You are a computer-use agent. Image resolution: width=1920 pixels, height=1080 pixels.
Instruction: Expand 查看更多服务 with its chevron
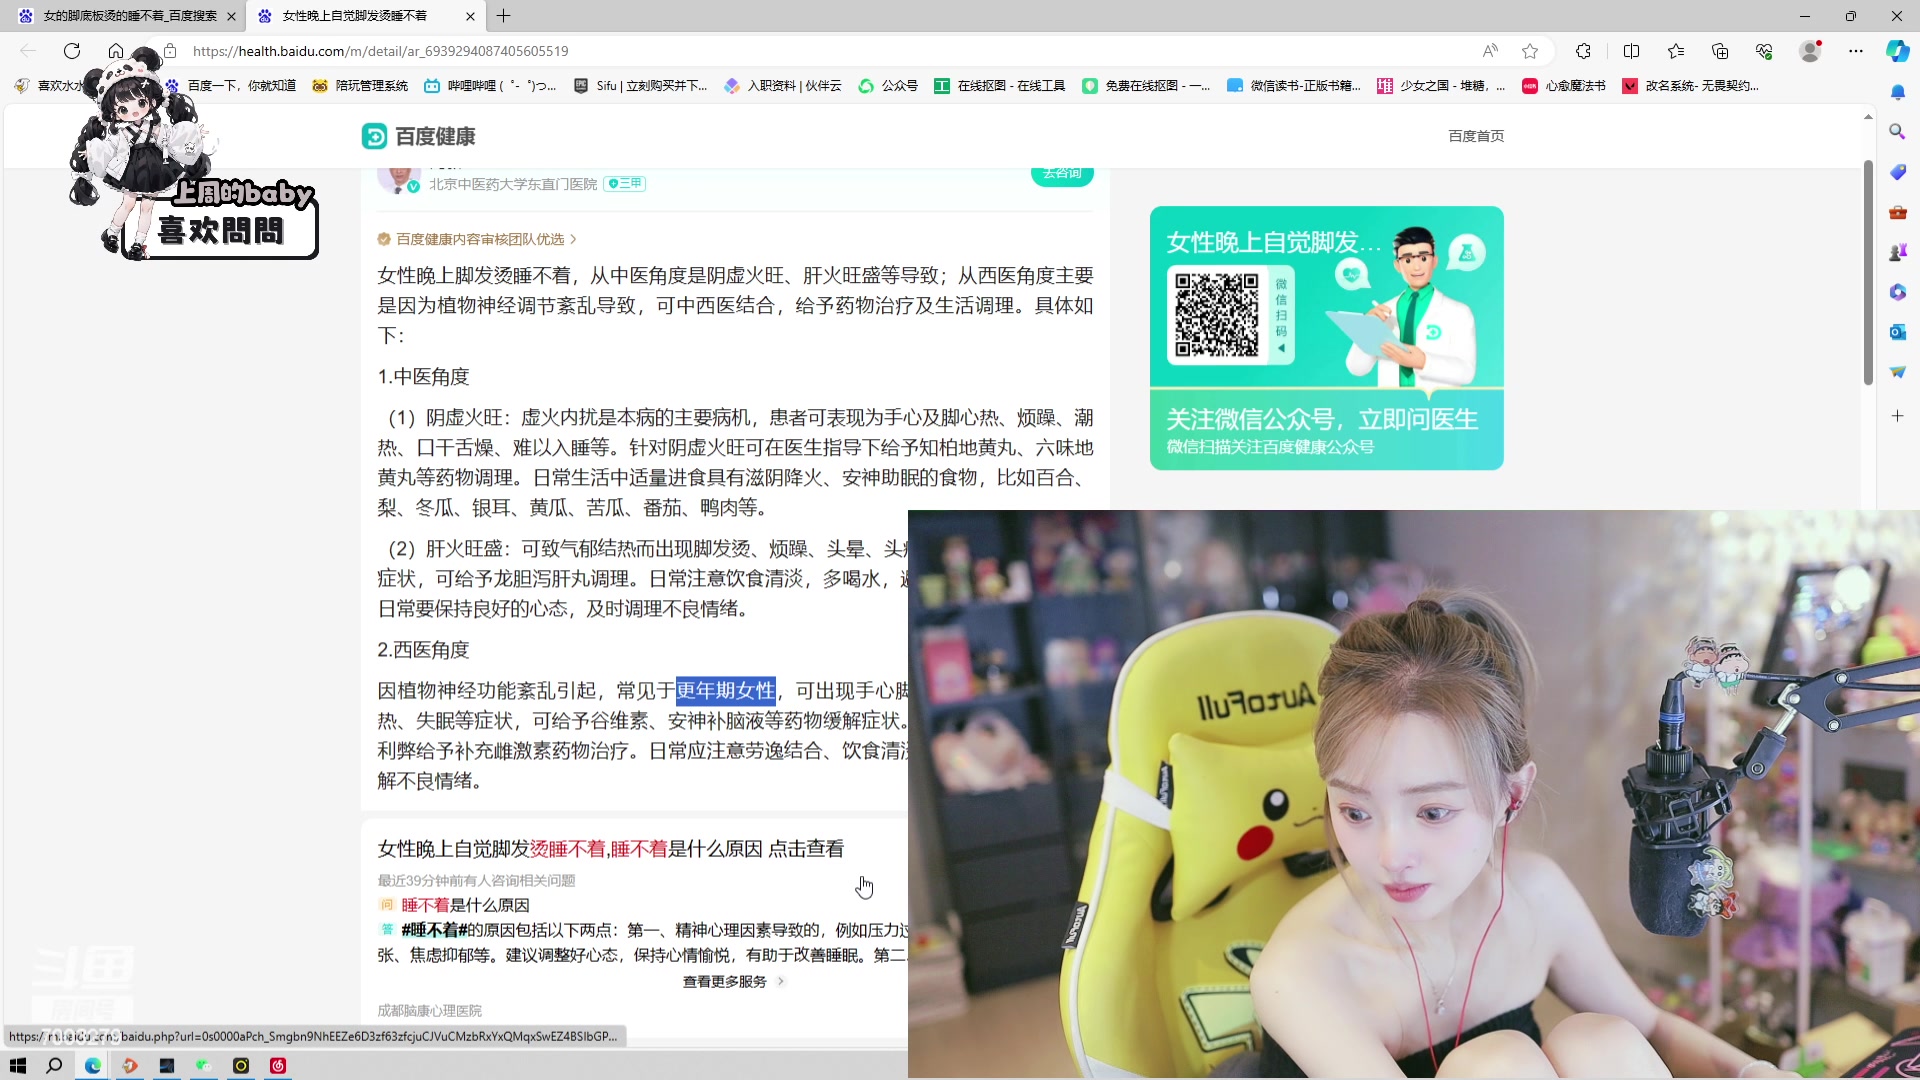tap(733, 981)
